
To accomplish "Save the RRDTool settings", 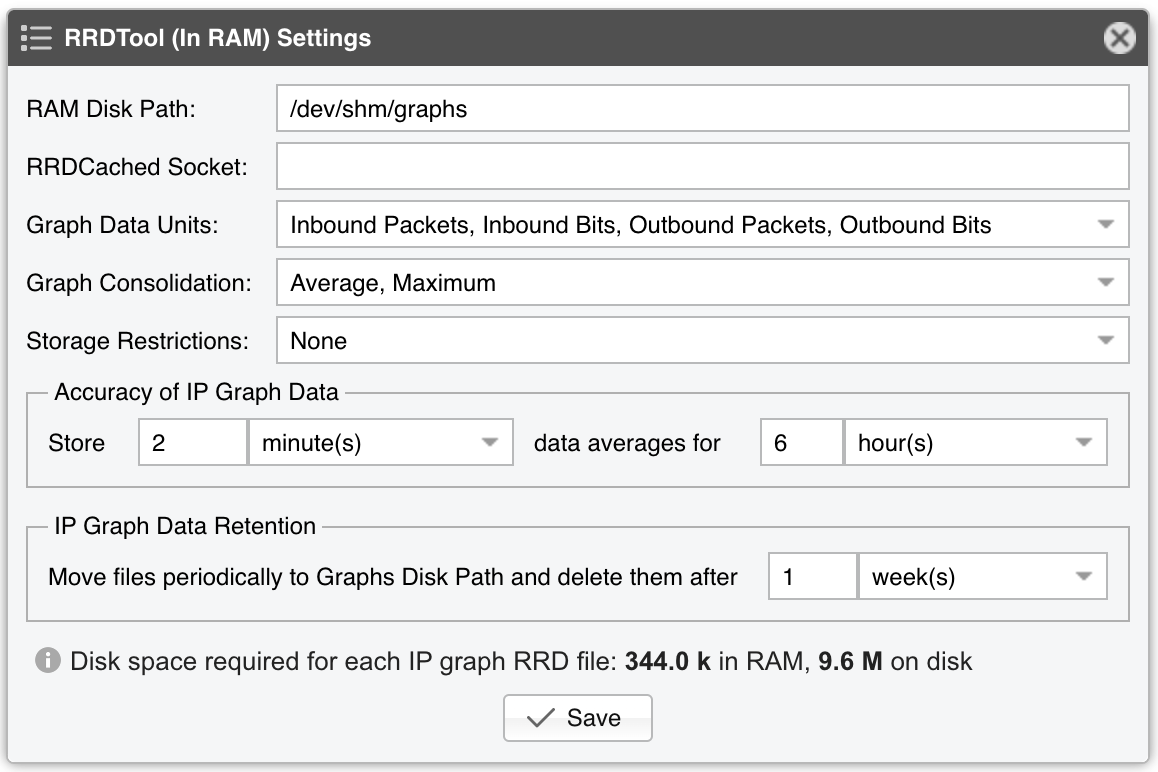I will [578, 717].
